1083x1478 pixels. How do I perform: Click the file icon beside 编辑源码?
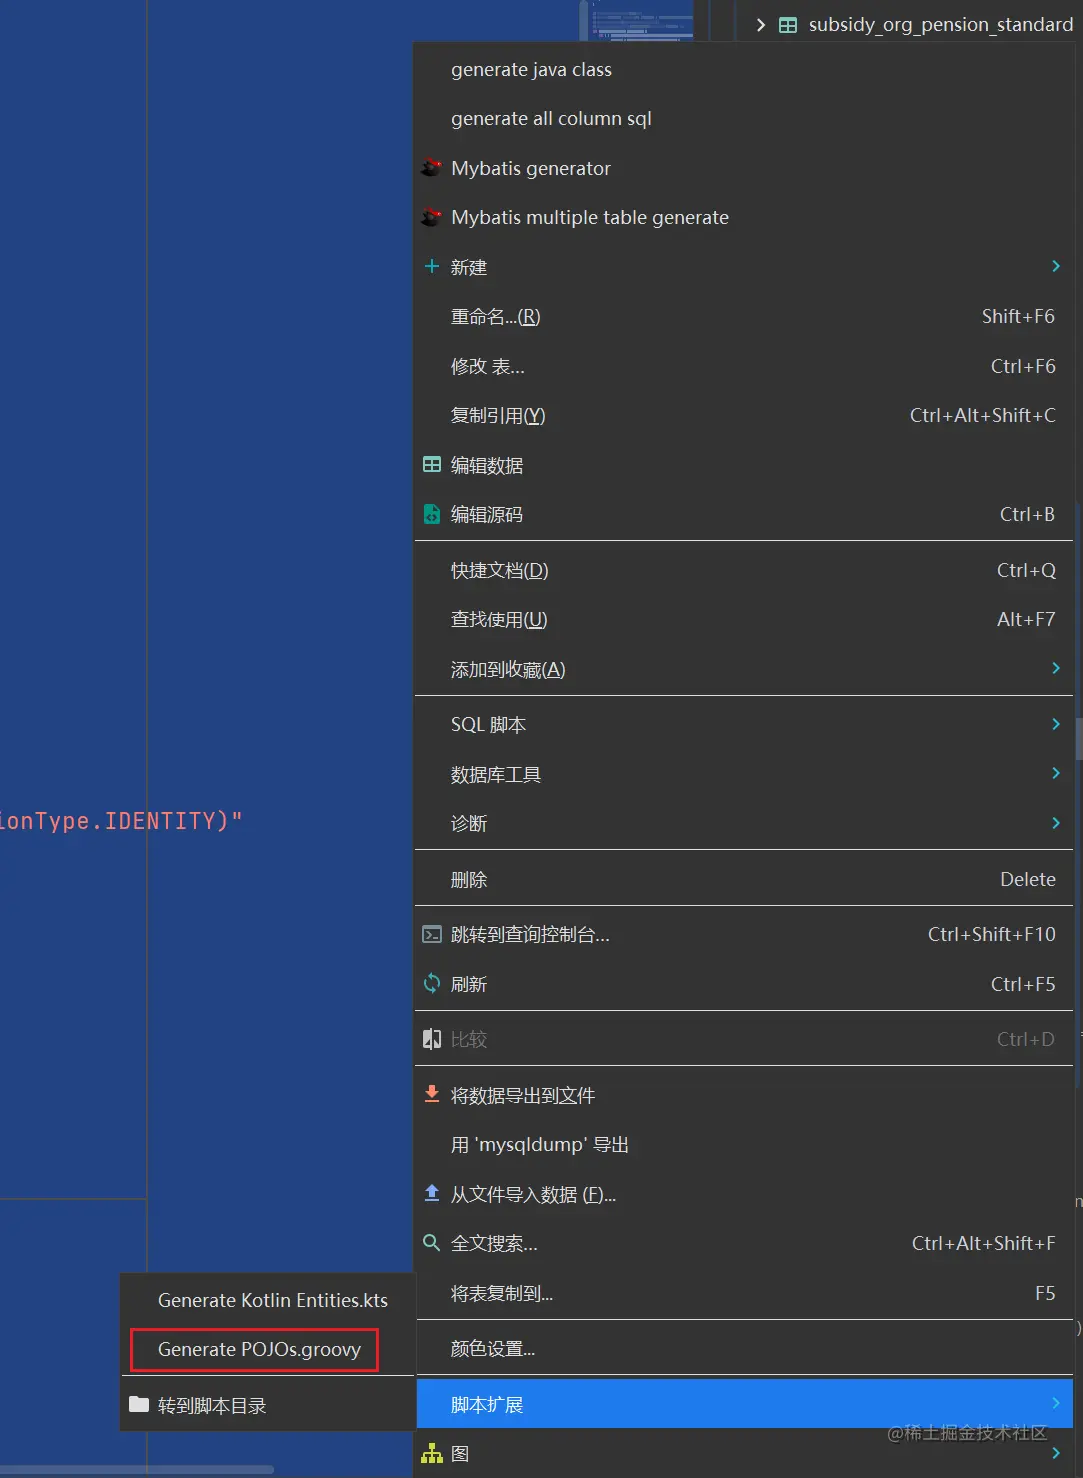pyautogui.click(x=432, y=514)
